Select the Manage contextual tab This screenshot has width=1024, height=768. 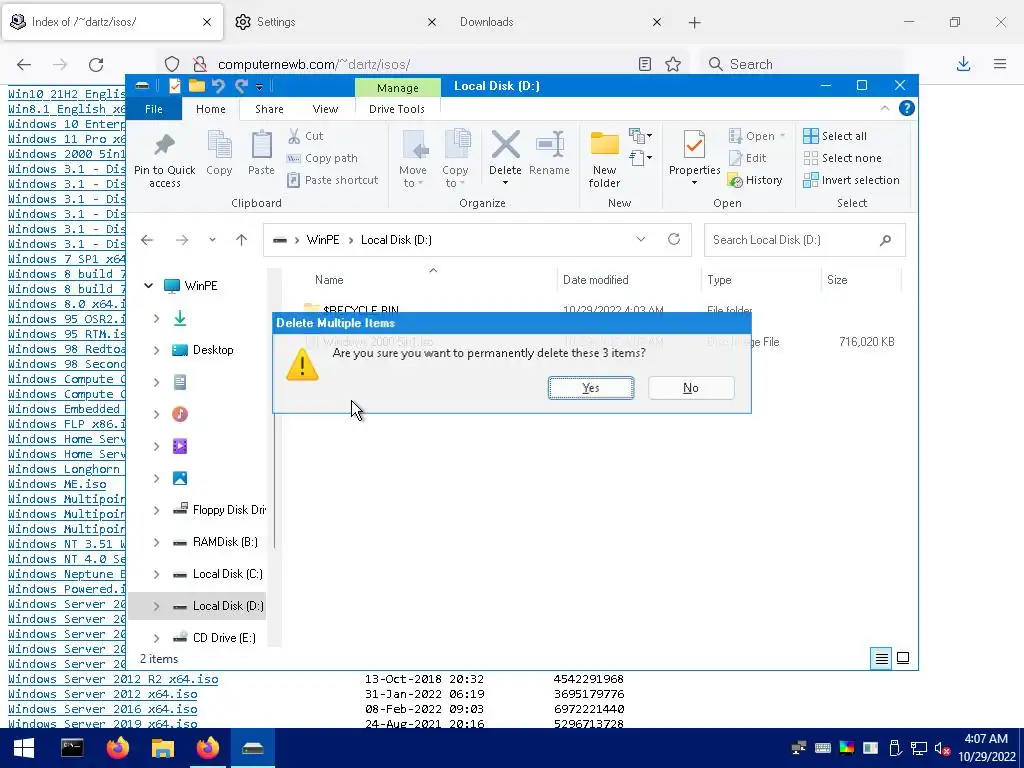397,88
